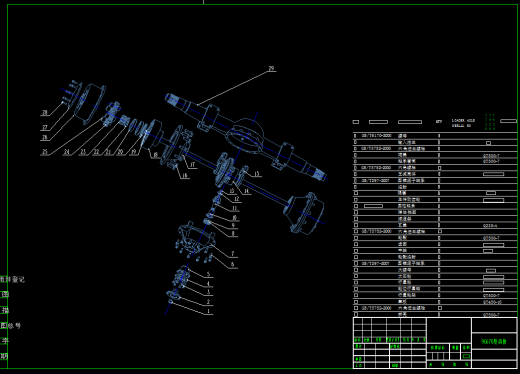Viewport: 520px width, 374px height.
Task: Select balloon number 29 above the axle housing
Action: click(x=271, y=68)
